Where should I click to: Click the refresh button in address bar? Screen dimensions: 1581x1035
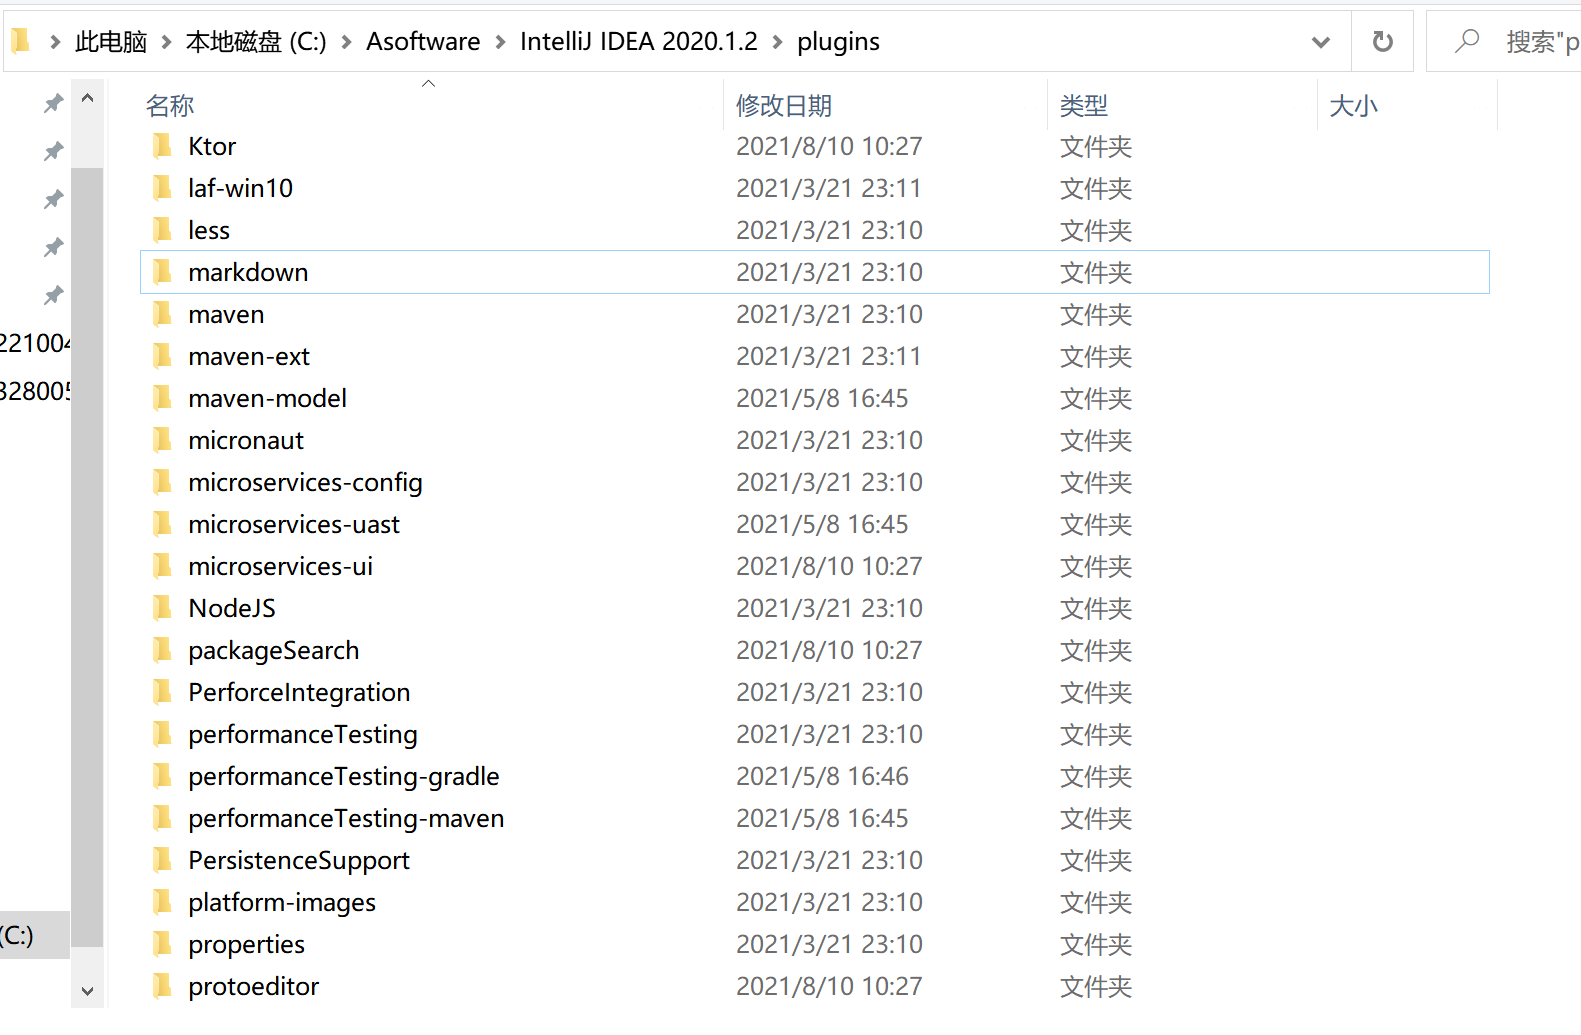pyautogui.click(x=1382, y=41)
